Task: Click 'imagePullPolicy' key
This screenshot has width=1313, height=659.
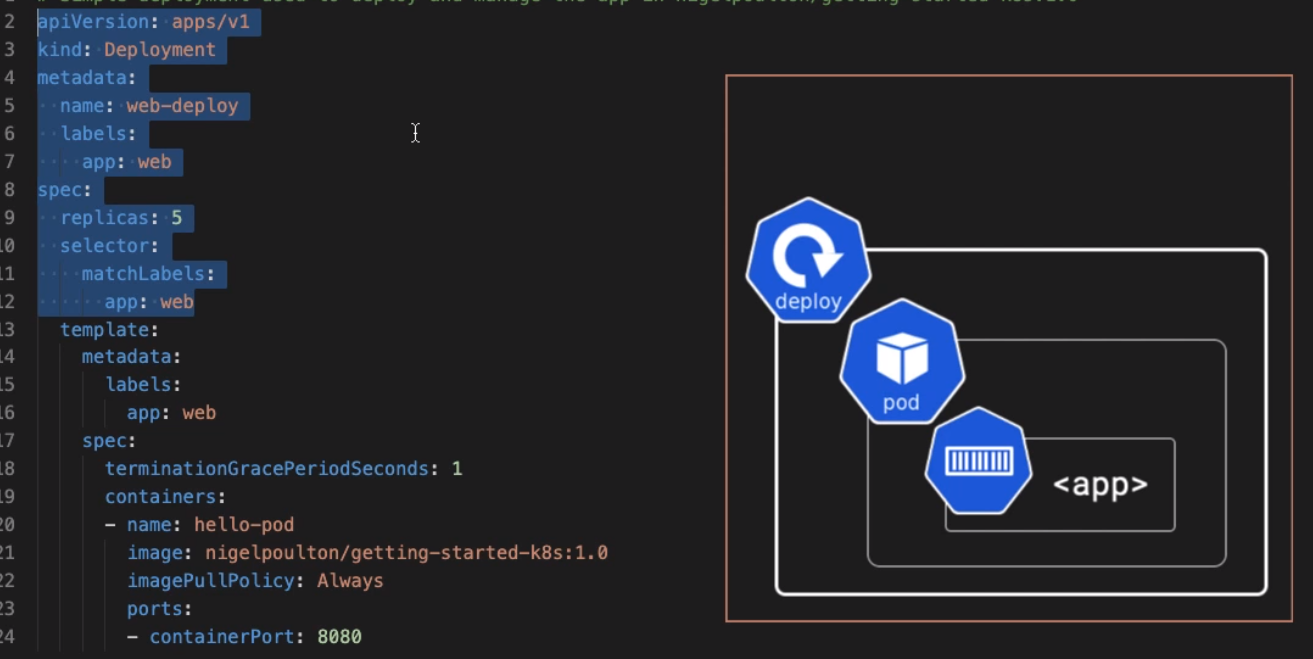Action: pyautogui.click(x=211, y=580)
